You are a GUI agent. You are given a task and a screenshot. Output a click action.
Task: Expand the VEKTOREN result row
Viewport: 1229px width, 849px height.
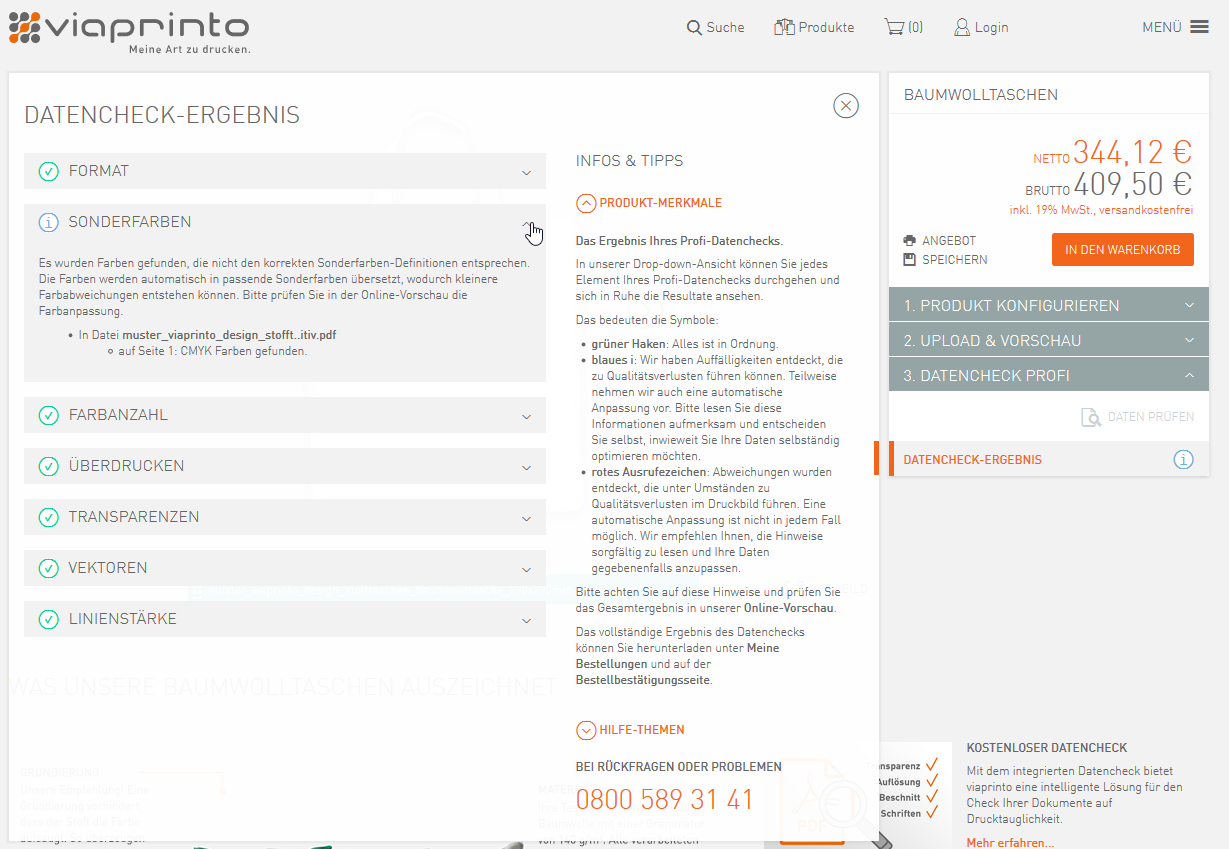pos(285,568)
